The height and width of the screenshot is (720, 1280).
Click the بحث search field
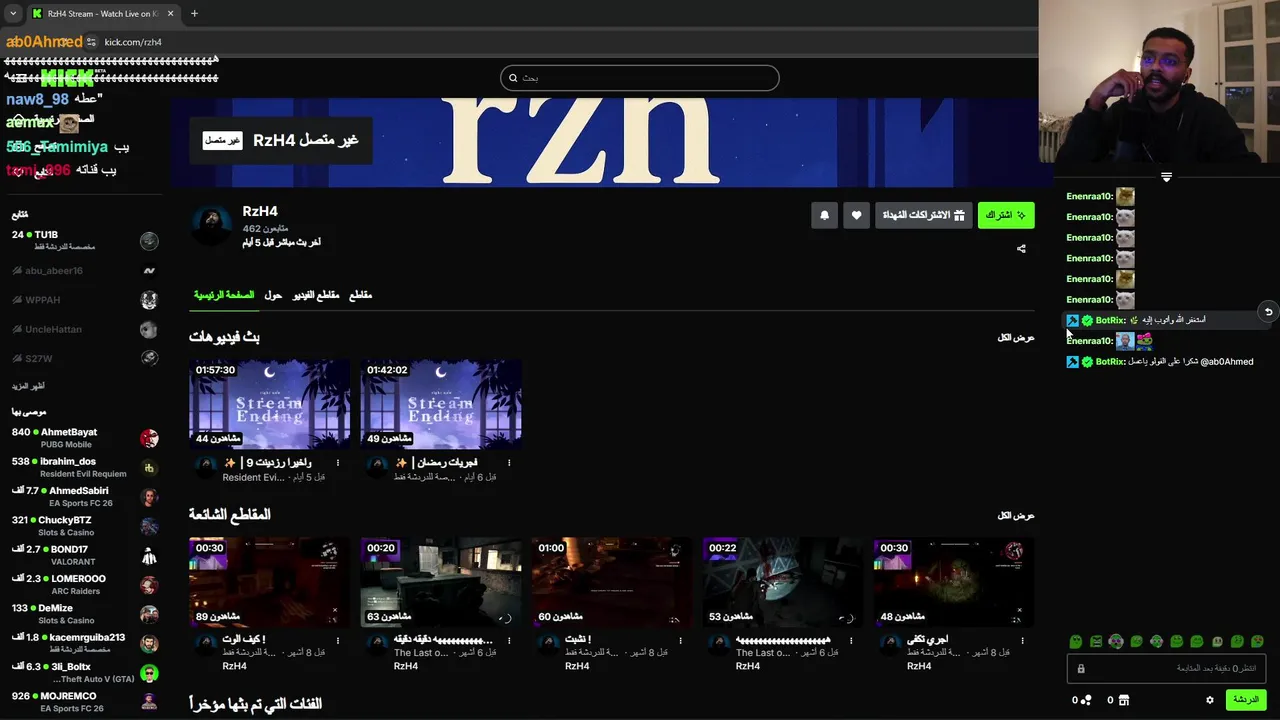point(639,78)
